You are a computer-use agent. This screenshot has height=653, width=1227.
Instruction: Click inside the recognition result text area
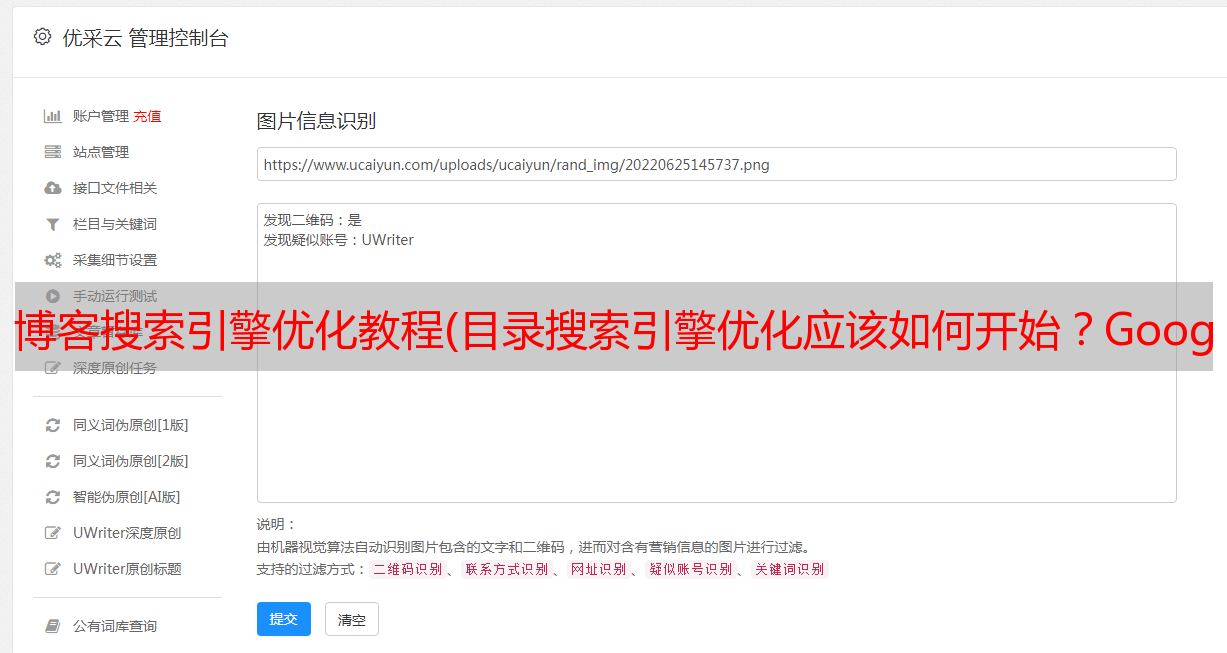pos(716,353)
